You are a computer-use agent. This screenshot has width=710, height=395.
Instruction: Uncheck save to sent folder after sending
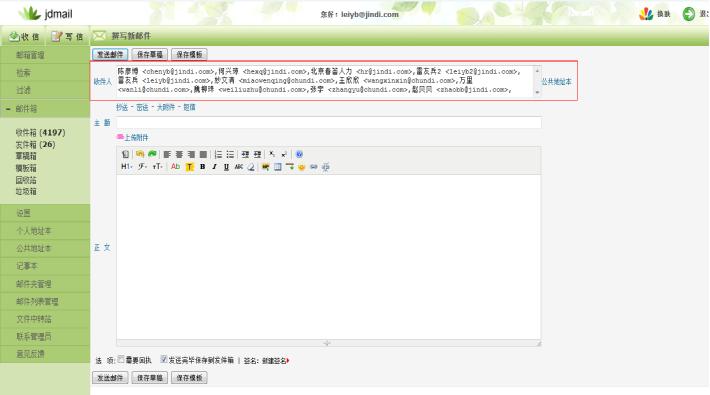164,359
